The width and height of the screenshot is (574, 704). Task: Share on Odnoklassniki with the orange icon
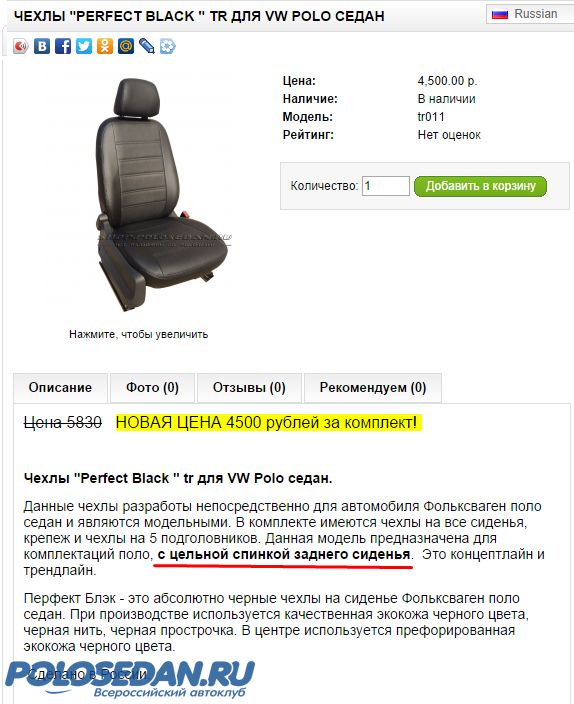[105, 46]
